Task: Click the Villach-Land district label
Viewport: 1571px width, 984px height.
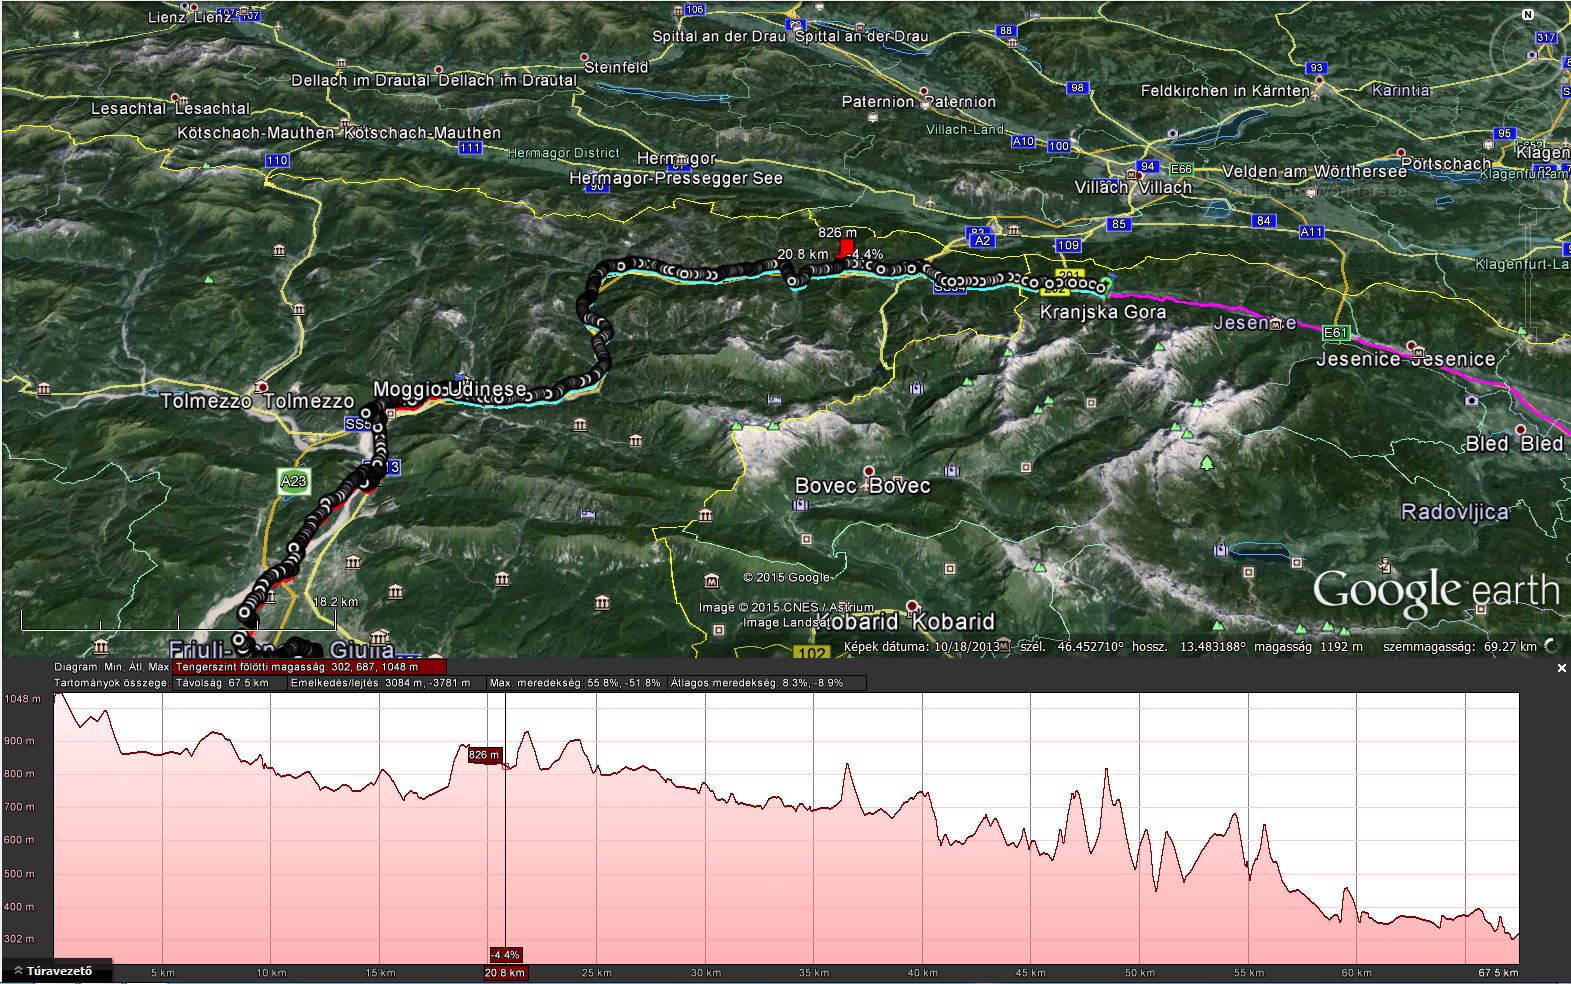Action: (965, 129)
